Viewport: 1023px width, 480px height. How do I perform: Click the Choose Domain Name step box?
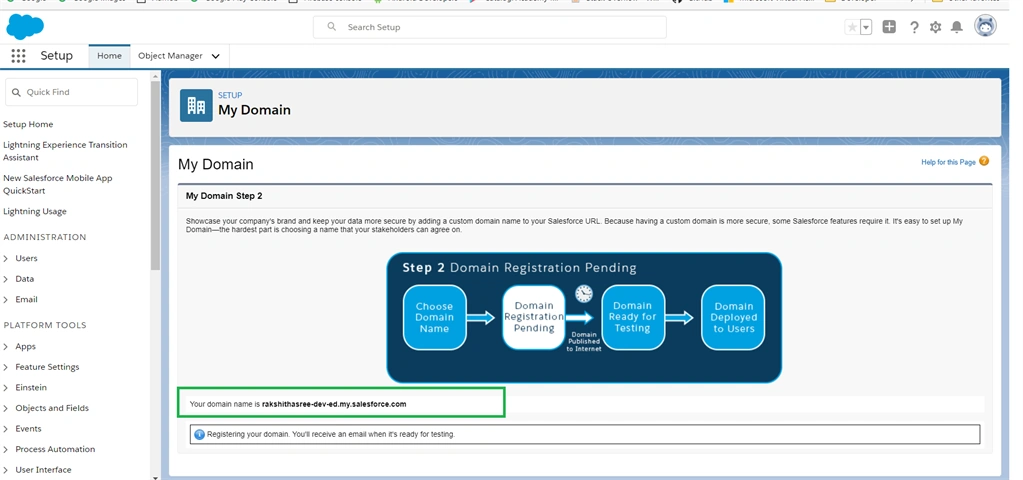[435, 318]
